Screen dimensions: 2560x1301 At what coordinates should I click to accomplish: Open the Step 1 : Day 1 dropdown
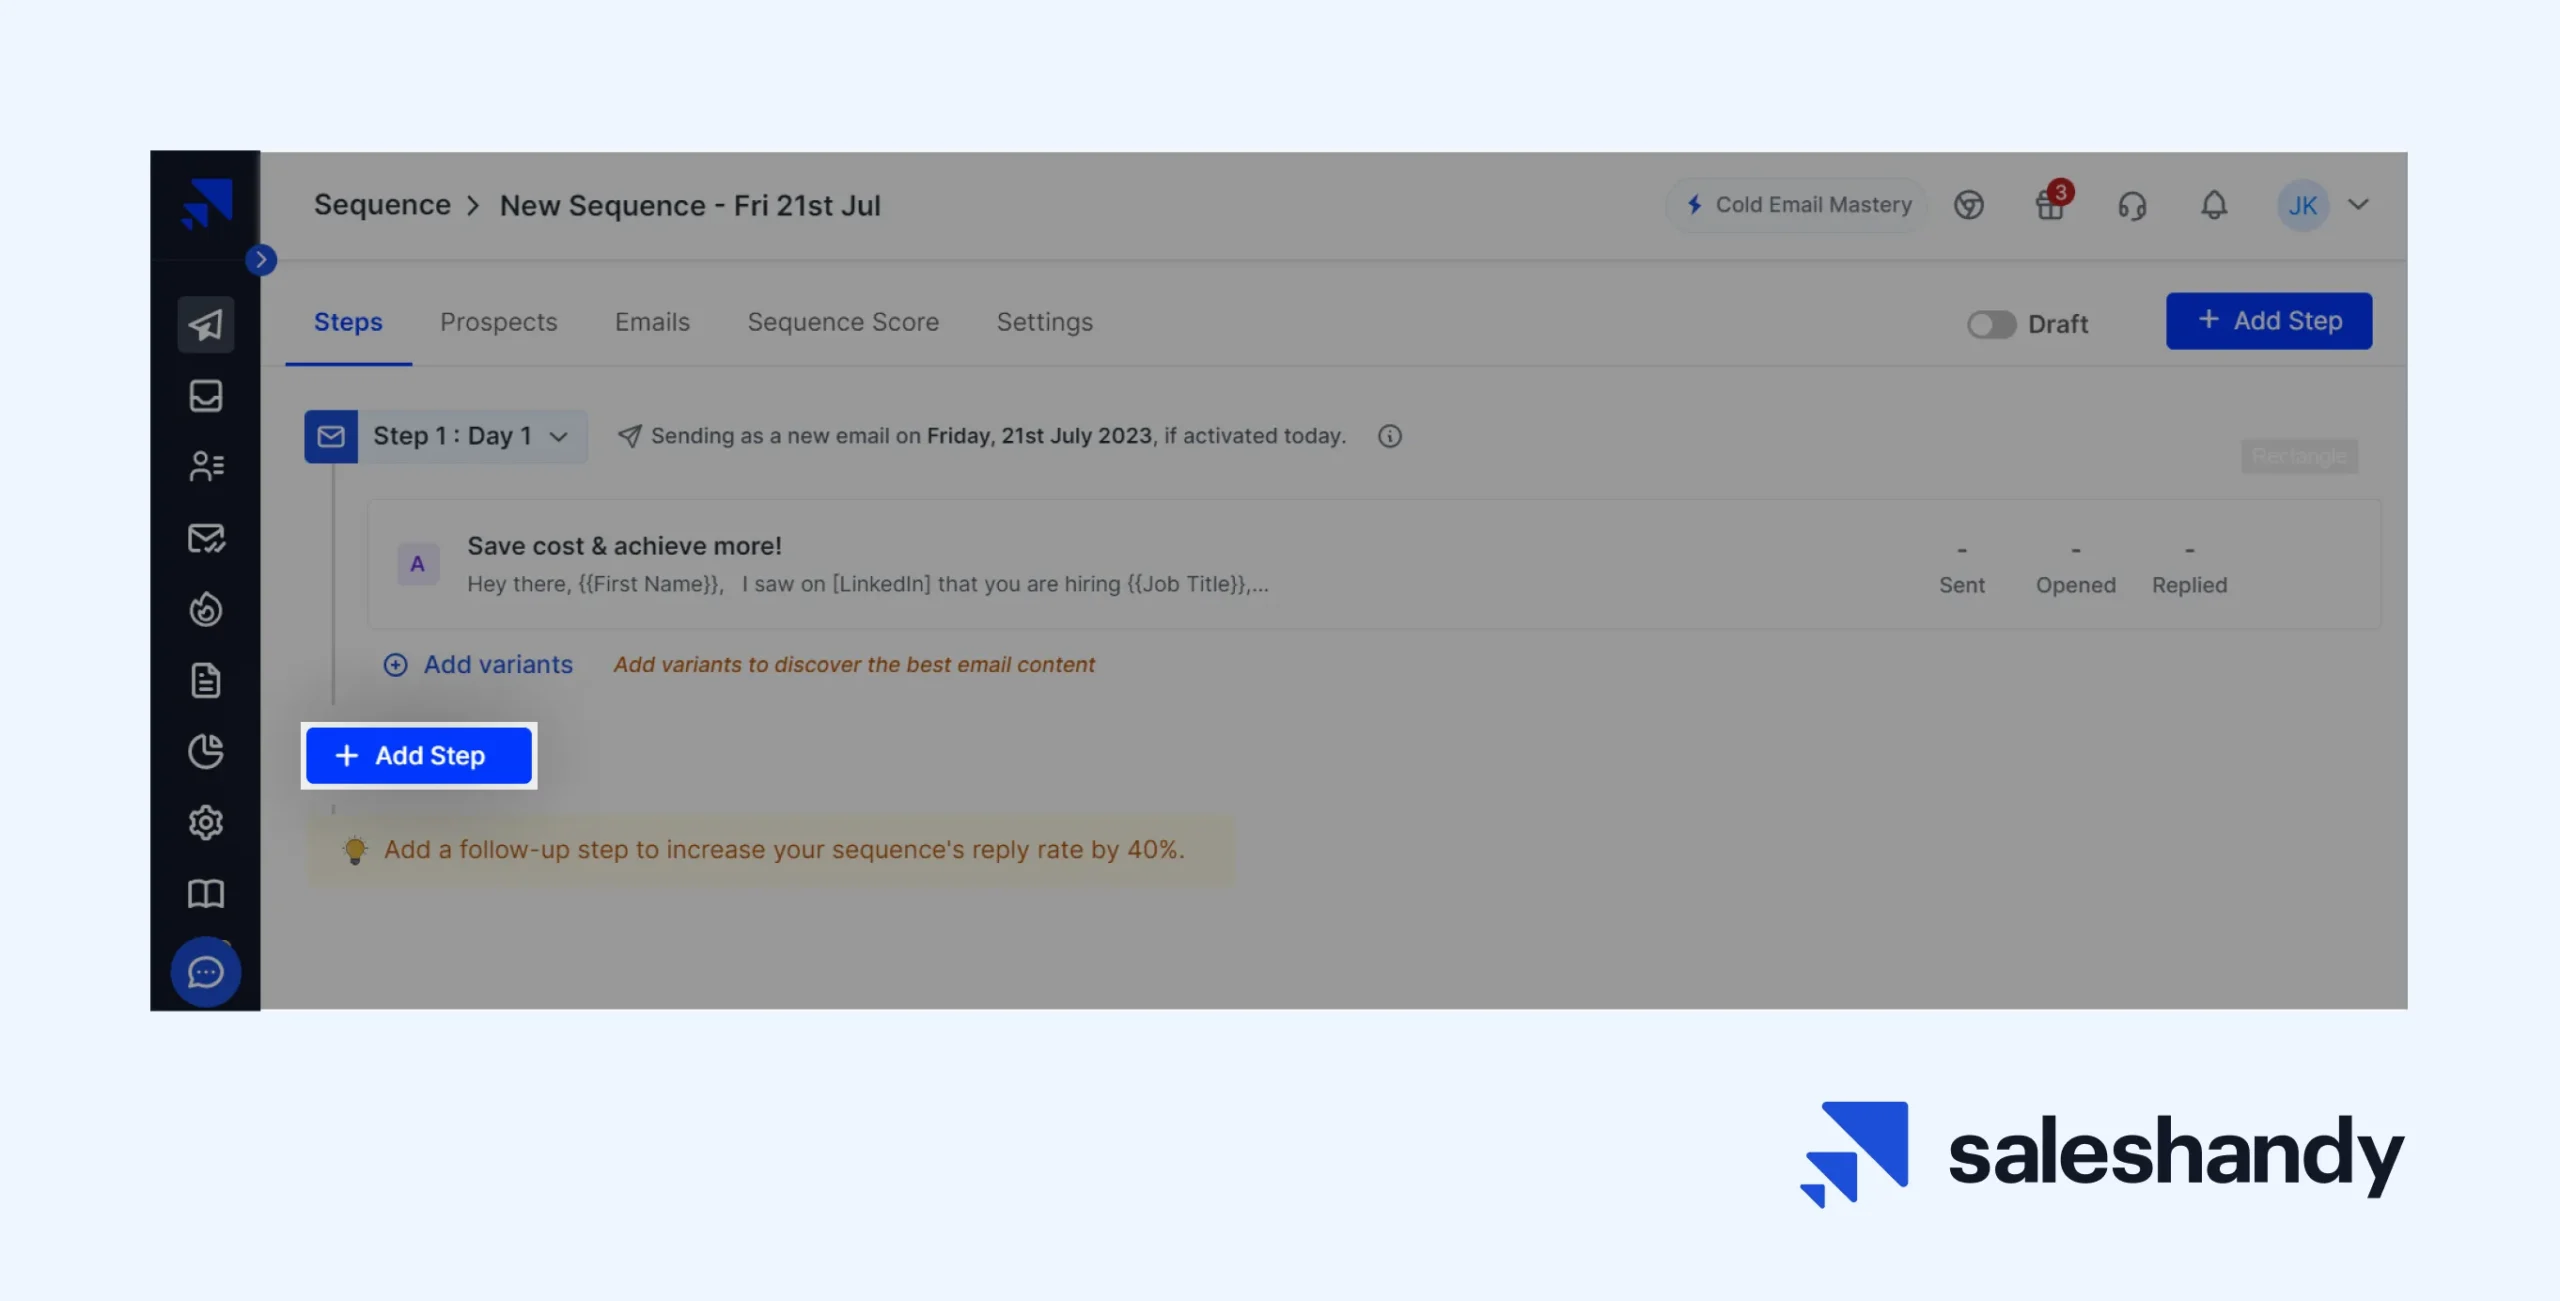click(x=472, y=436)
